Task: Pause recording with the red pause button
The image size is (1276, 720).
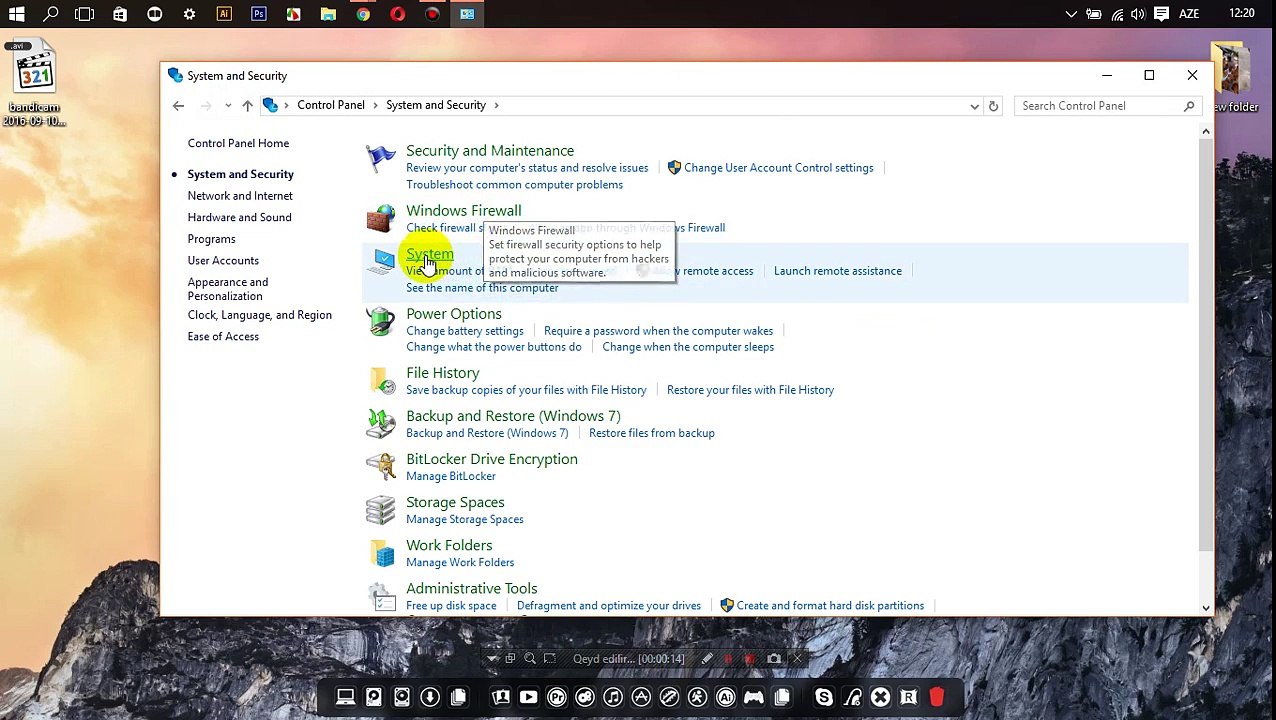Action: point(729,659)
